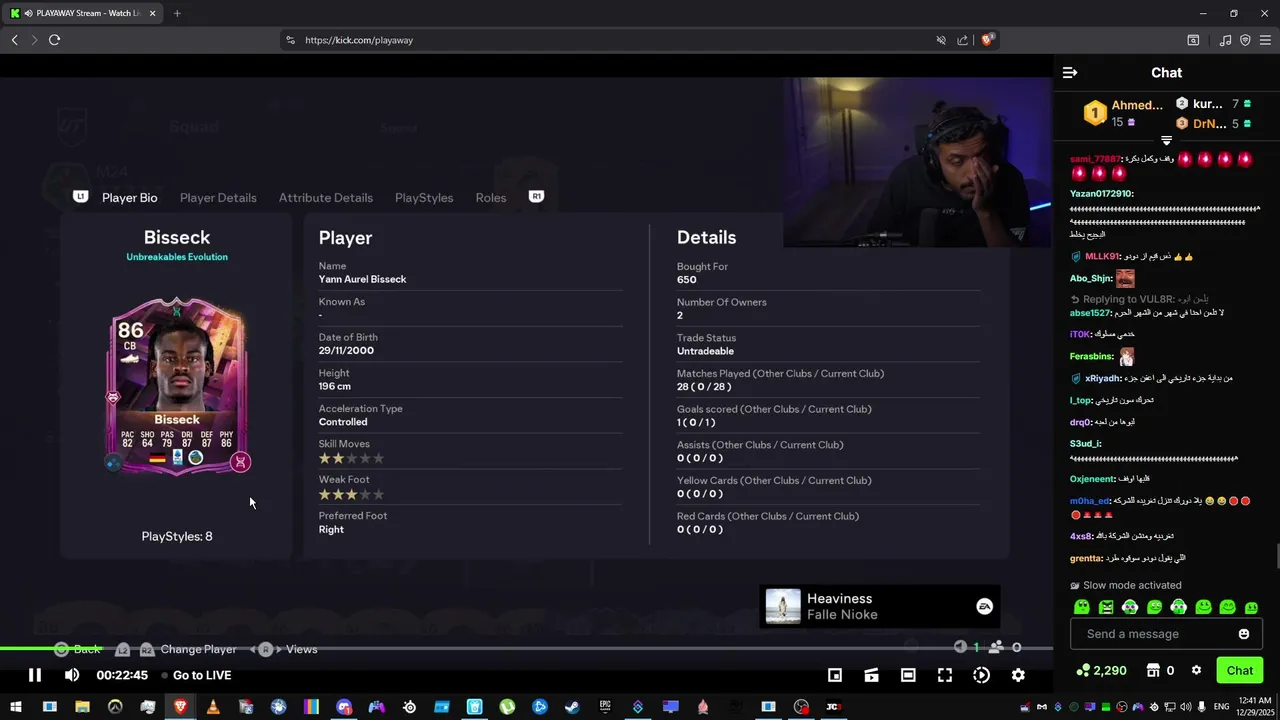
Task: Click username Ferasbins in chat
Action: (1091, 357)
